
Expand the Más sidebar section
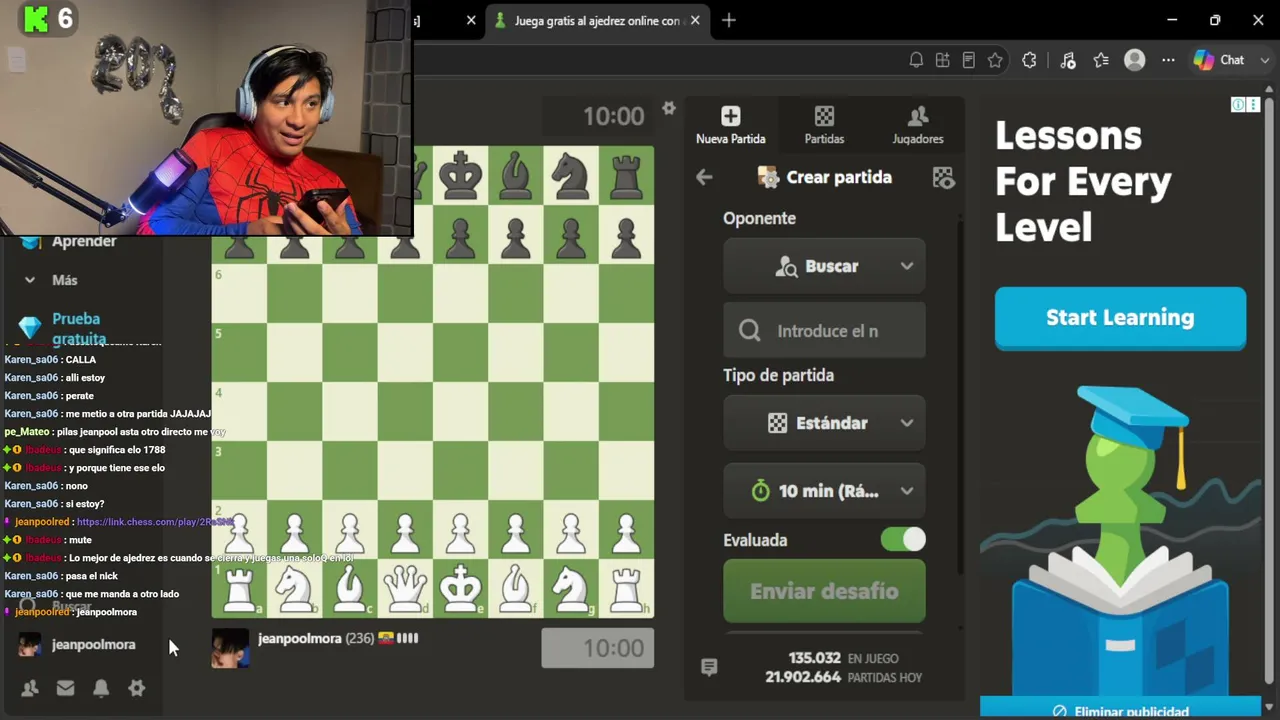[x=64, y=280]
